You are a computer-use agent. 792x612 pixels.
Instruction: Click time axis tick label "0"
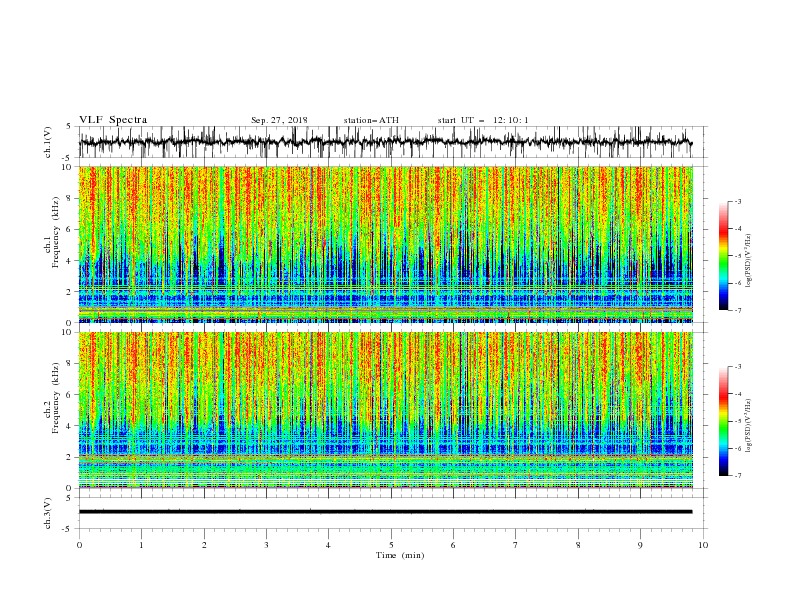point(79,545)
